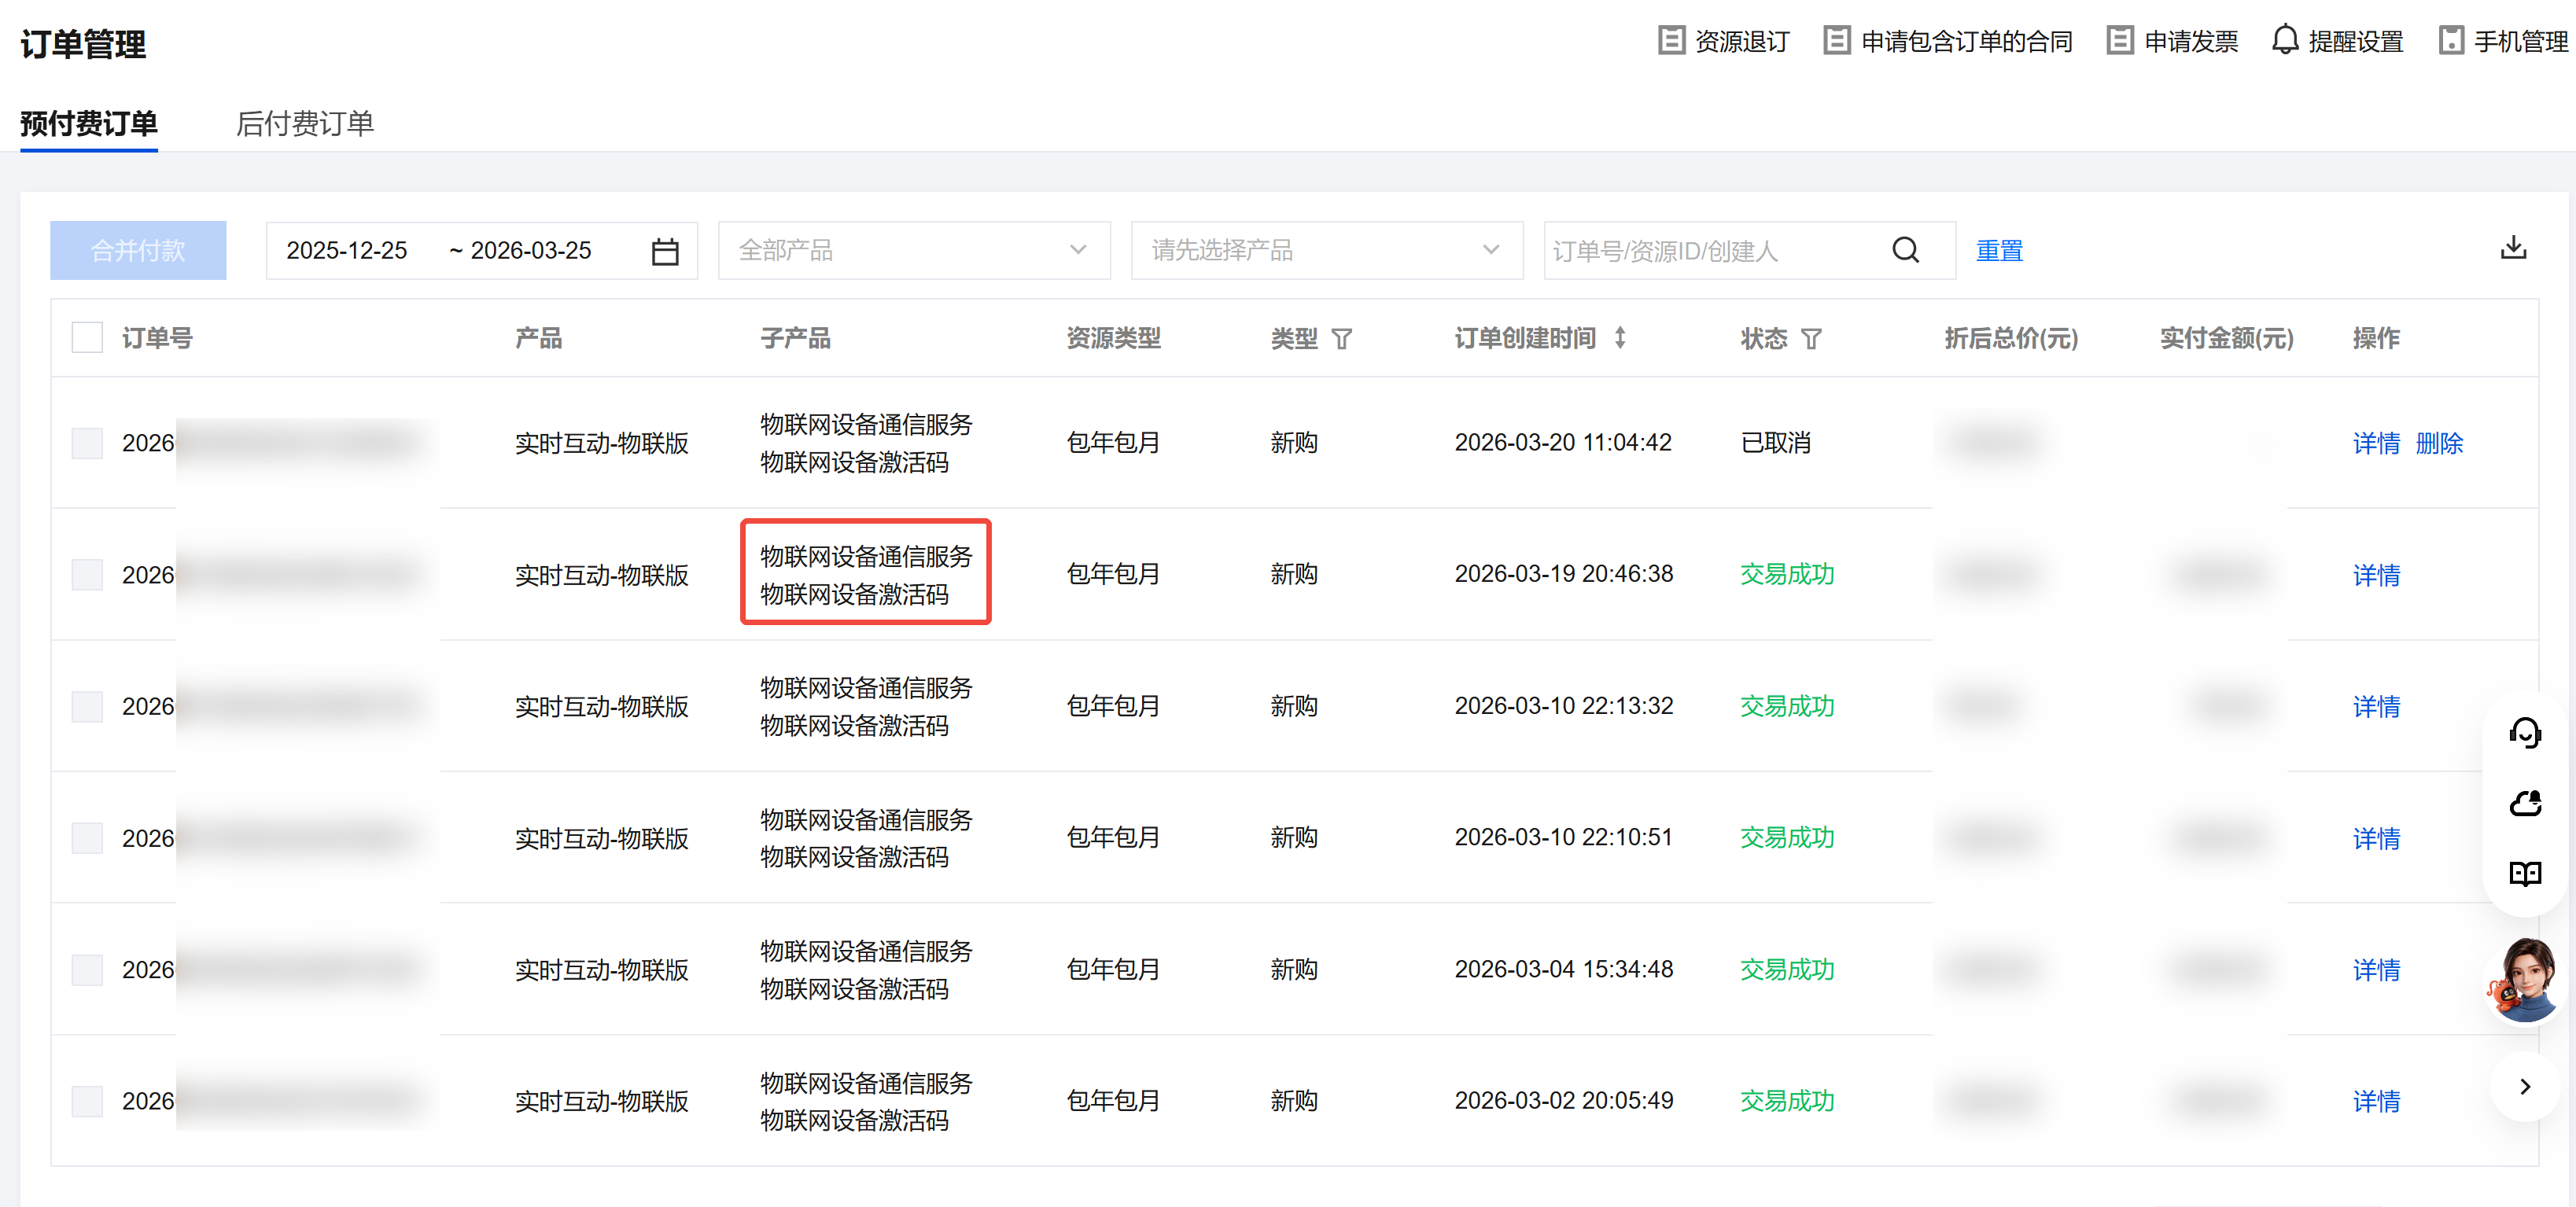Open the date range calendar icon
2576x1207 pixels.
(665, 251)
